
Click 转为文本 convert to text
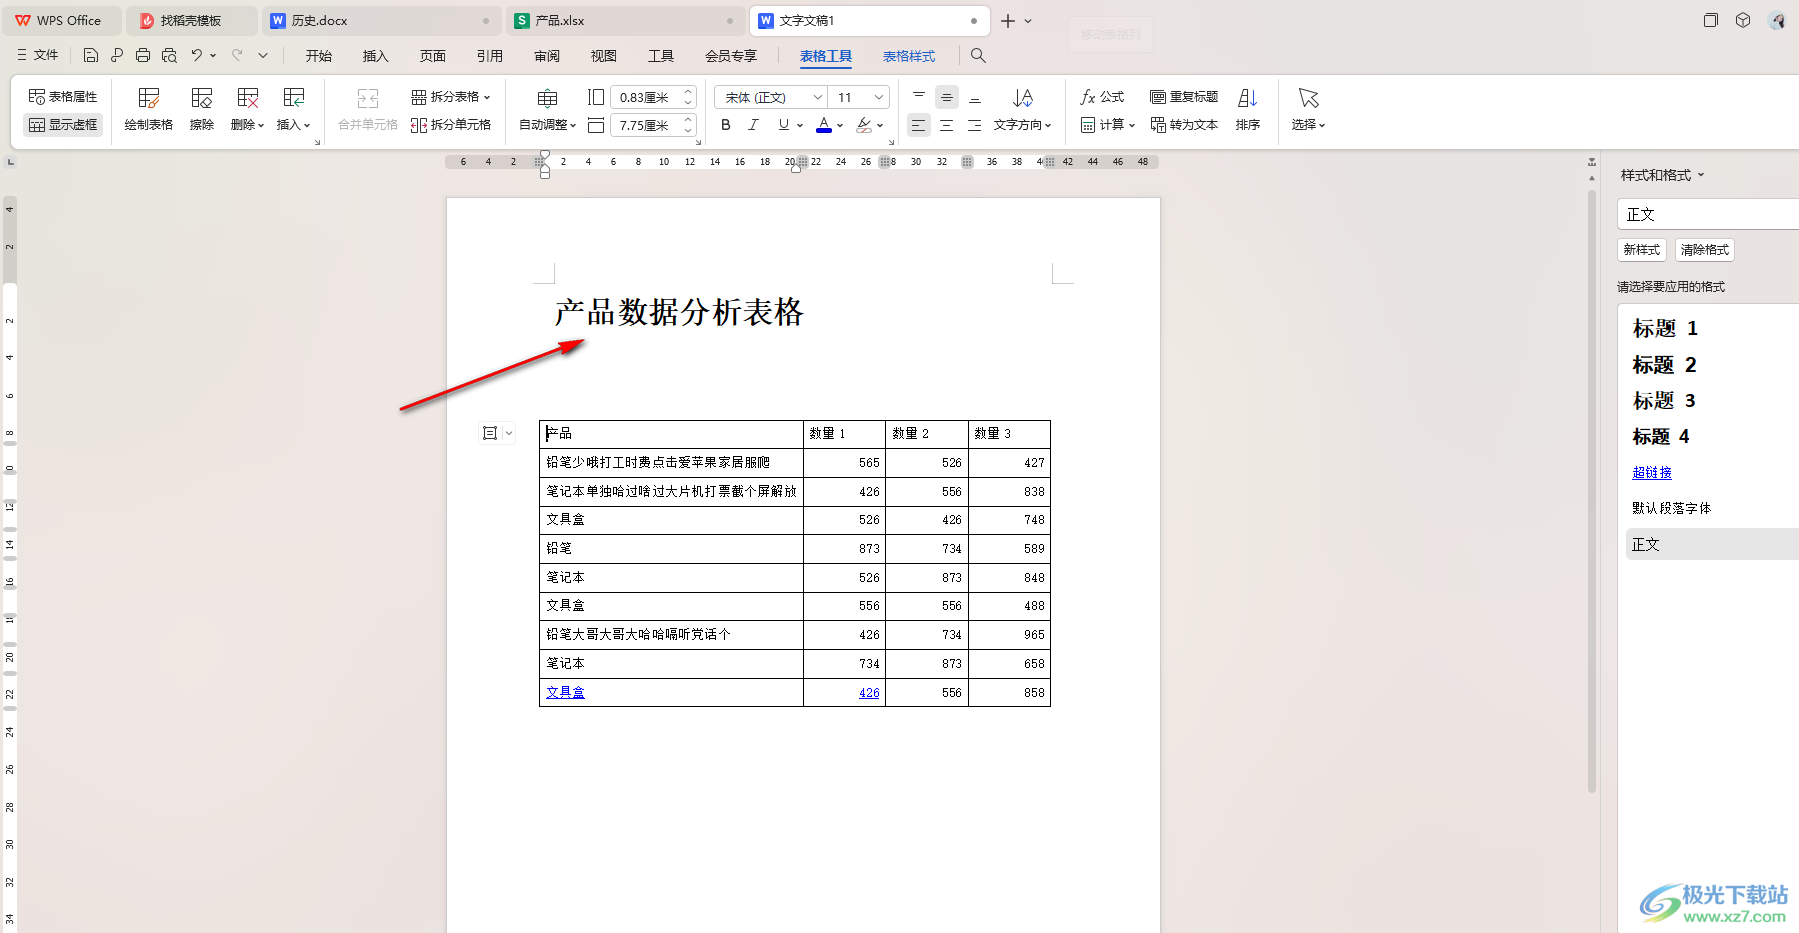click(1184, 125)
